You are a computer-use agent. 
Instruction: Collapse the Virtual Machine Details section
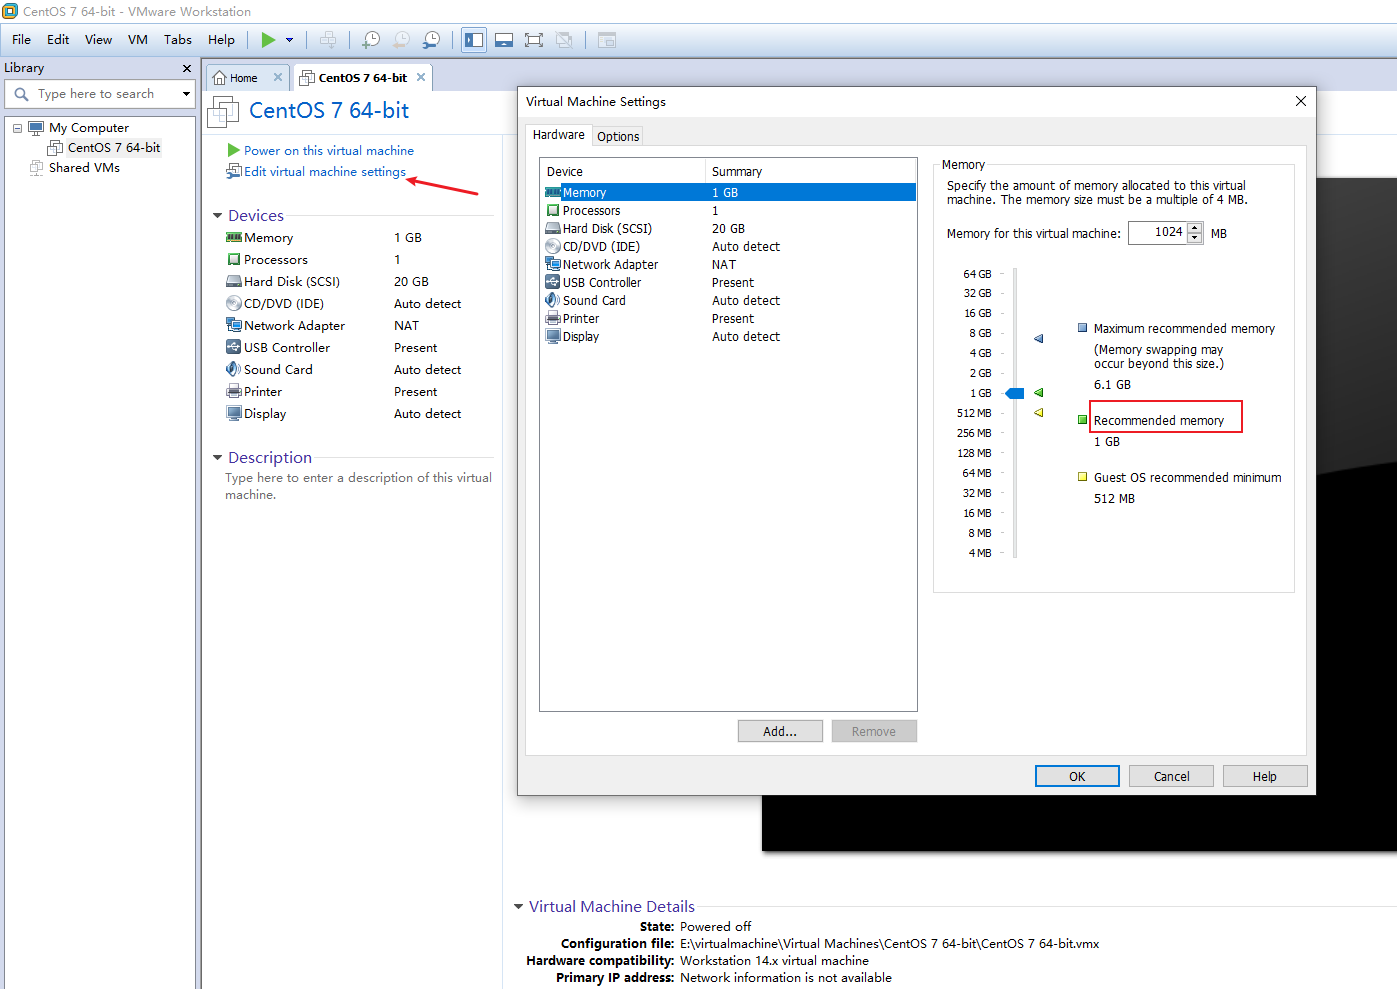[518, 907]
